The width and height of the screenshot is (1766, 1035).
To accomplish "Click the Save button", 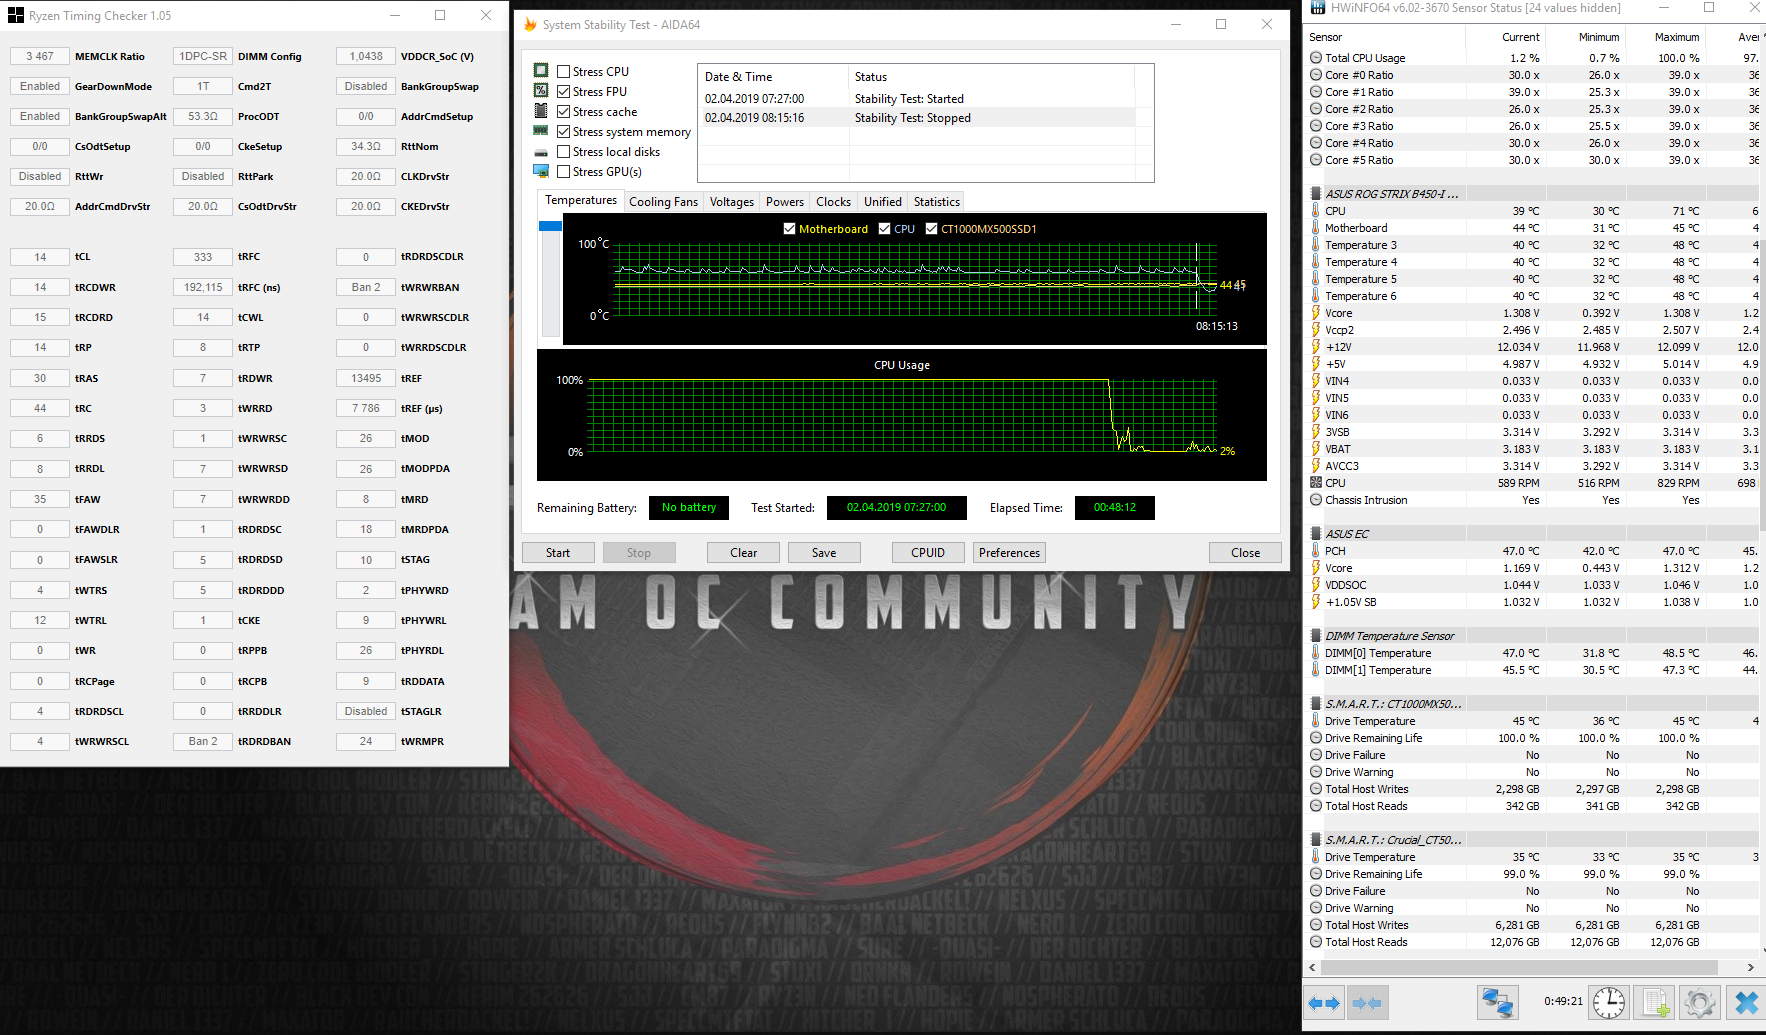I will [824, 553].
